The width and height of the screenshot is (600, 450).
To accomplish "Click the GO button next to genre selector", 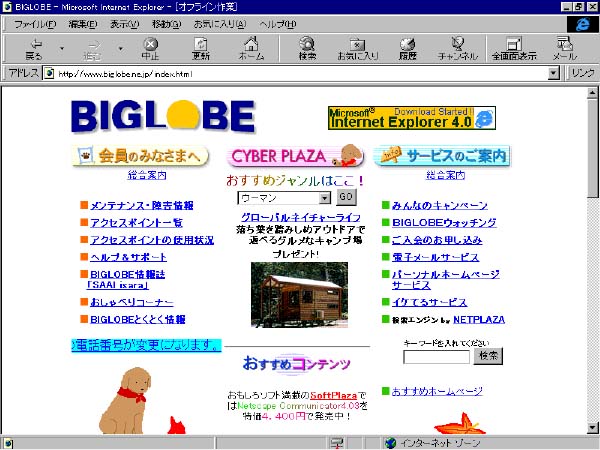I will click(x=346, y=197).
